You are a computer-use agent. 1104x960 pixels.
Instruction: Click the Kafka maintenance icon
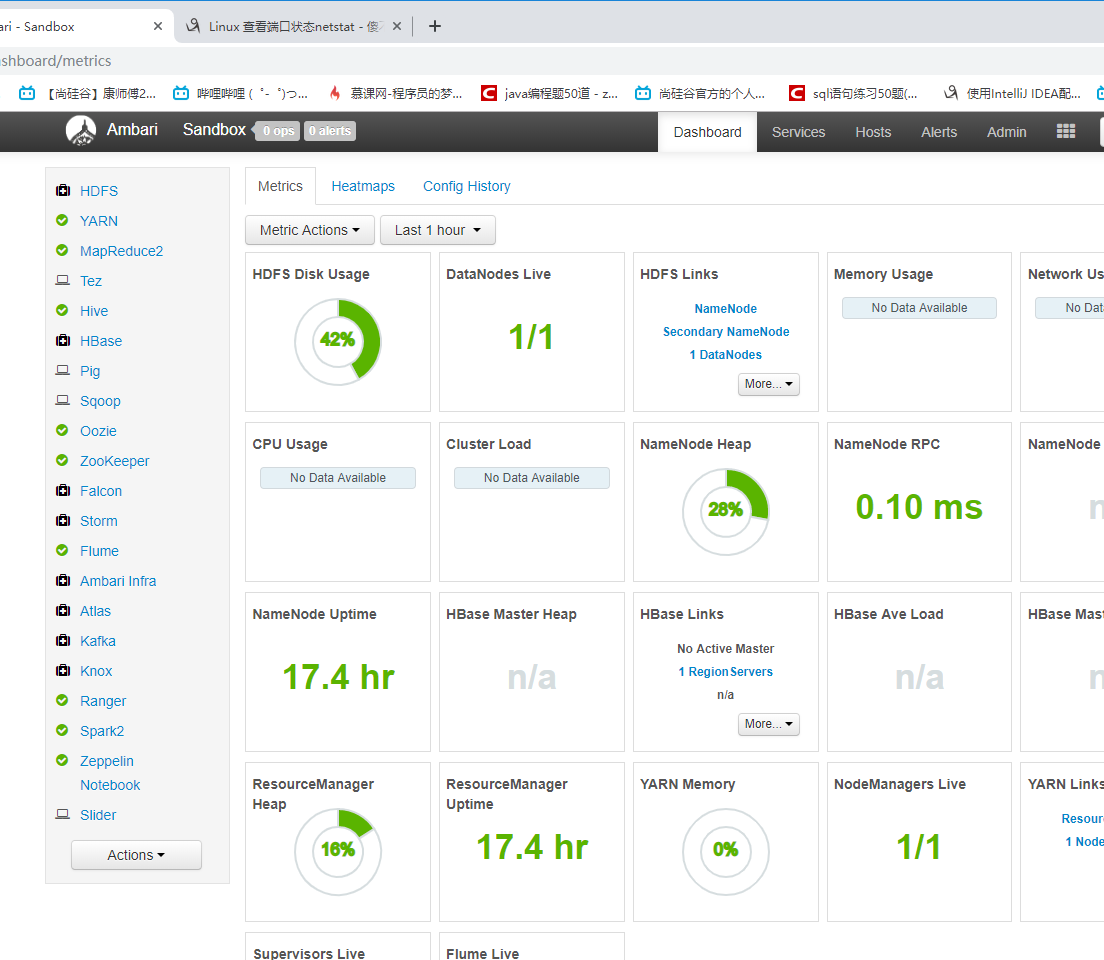tap(63, 640)
